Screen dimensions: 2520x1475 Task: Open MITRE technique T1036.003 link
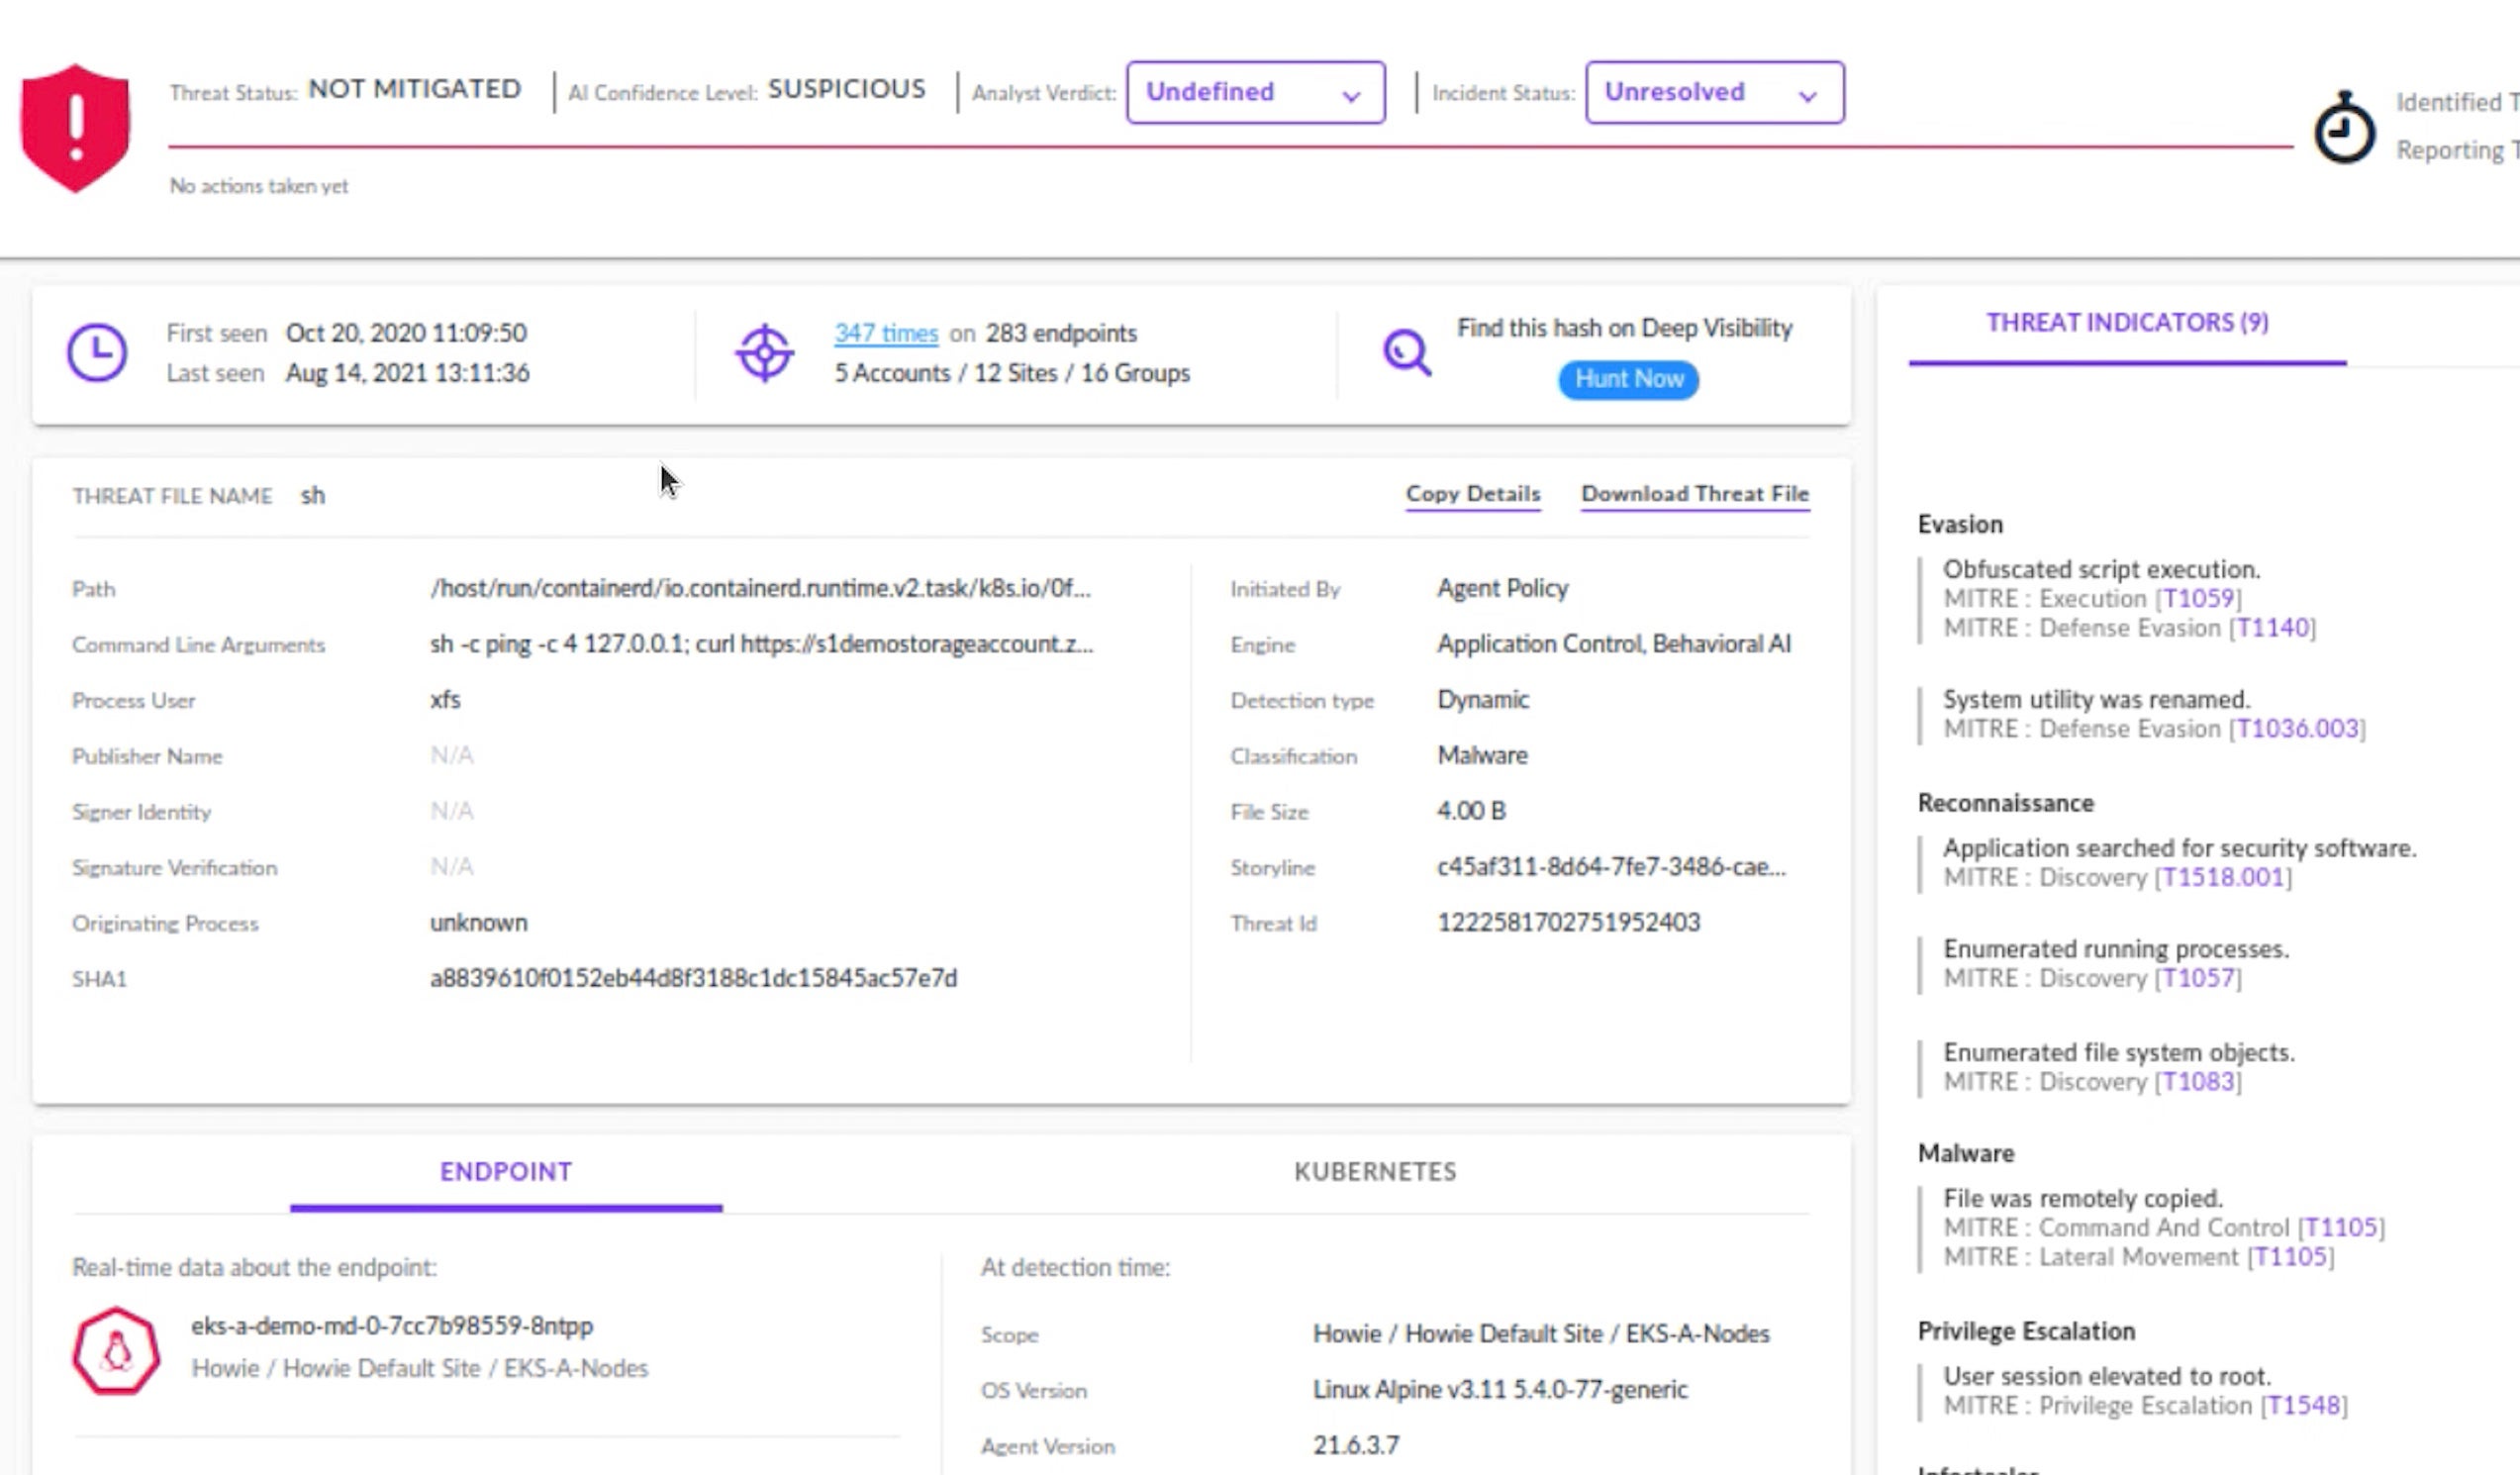[x=2297, y=728]
